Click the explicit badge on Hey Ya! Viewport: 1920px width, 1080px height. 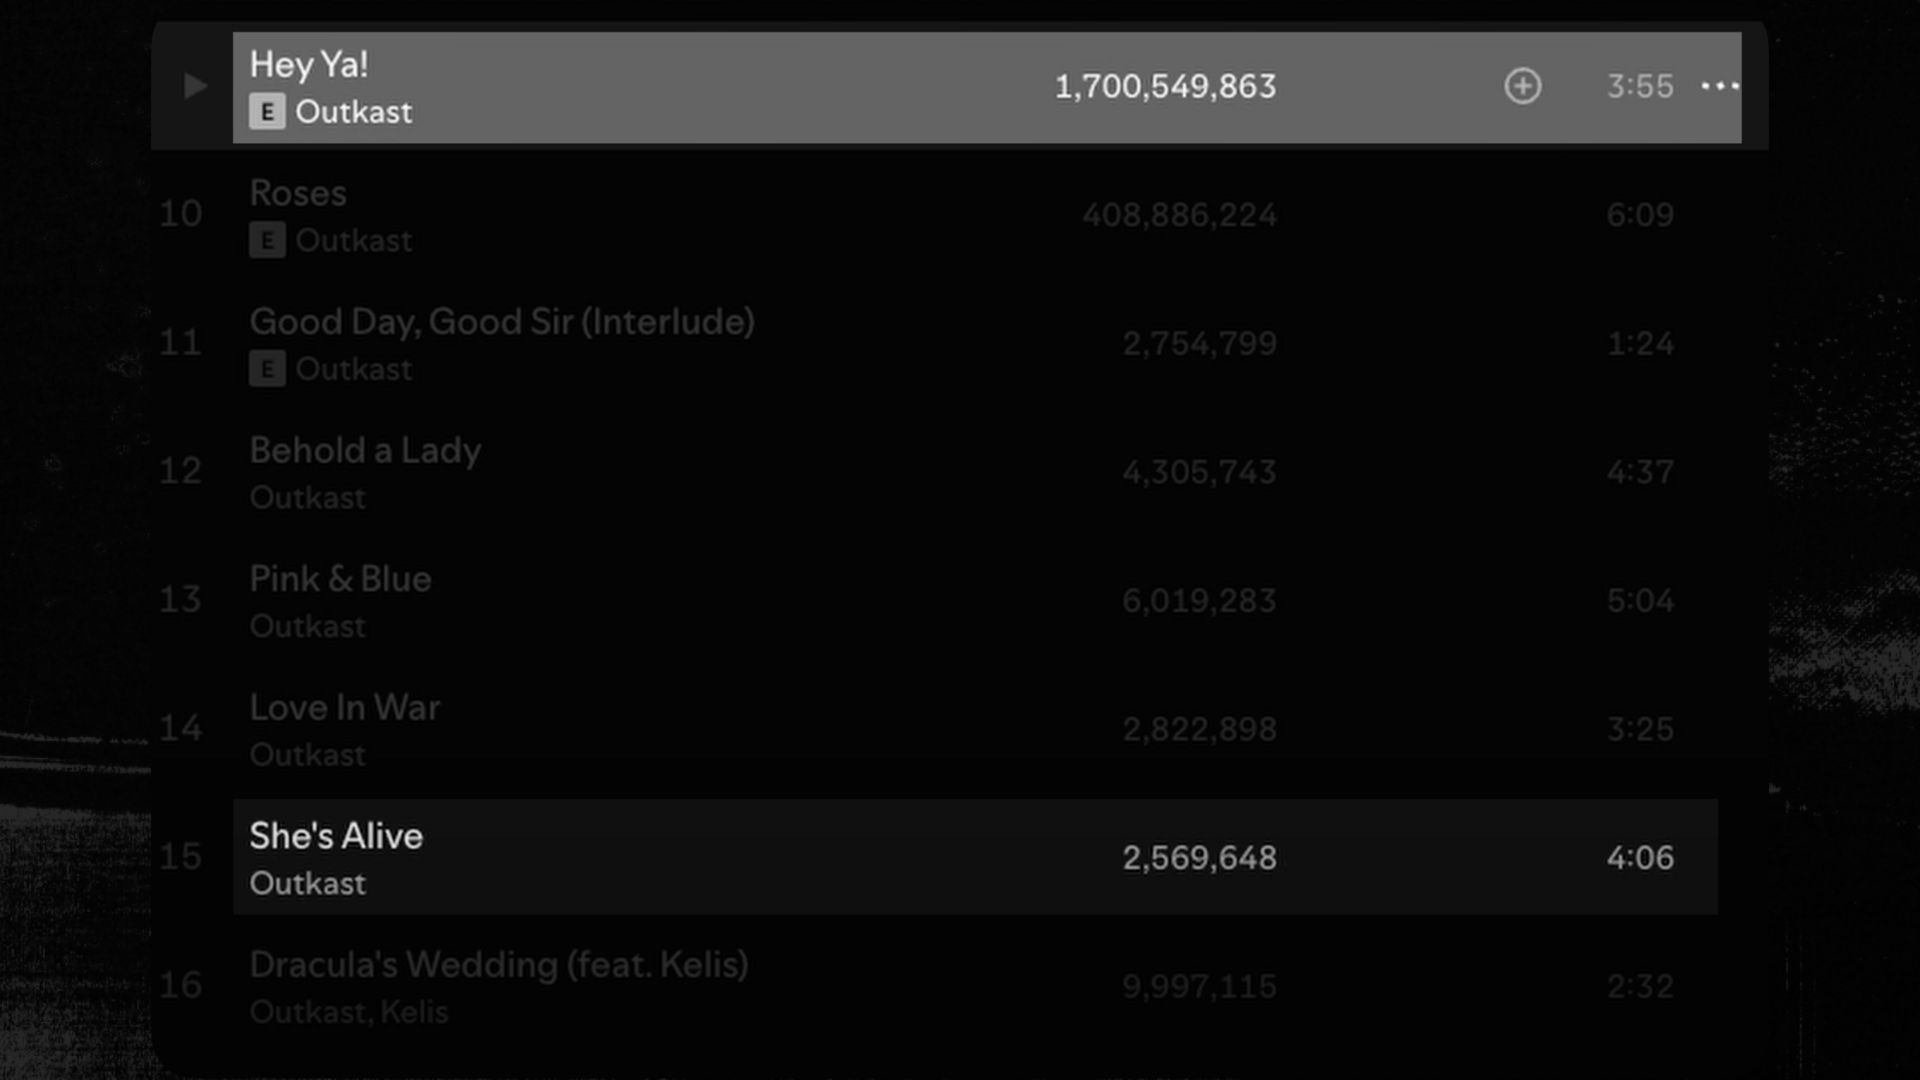267,112
